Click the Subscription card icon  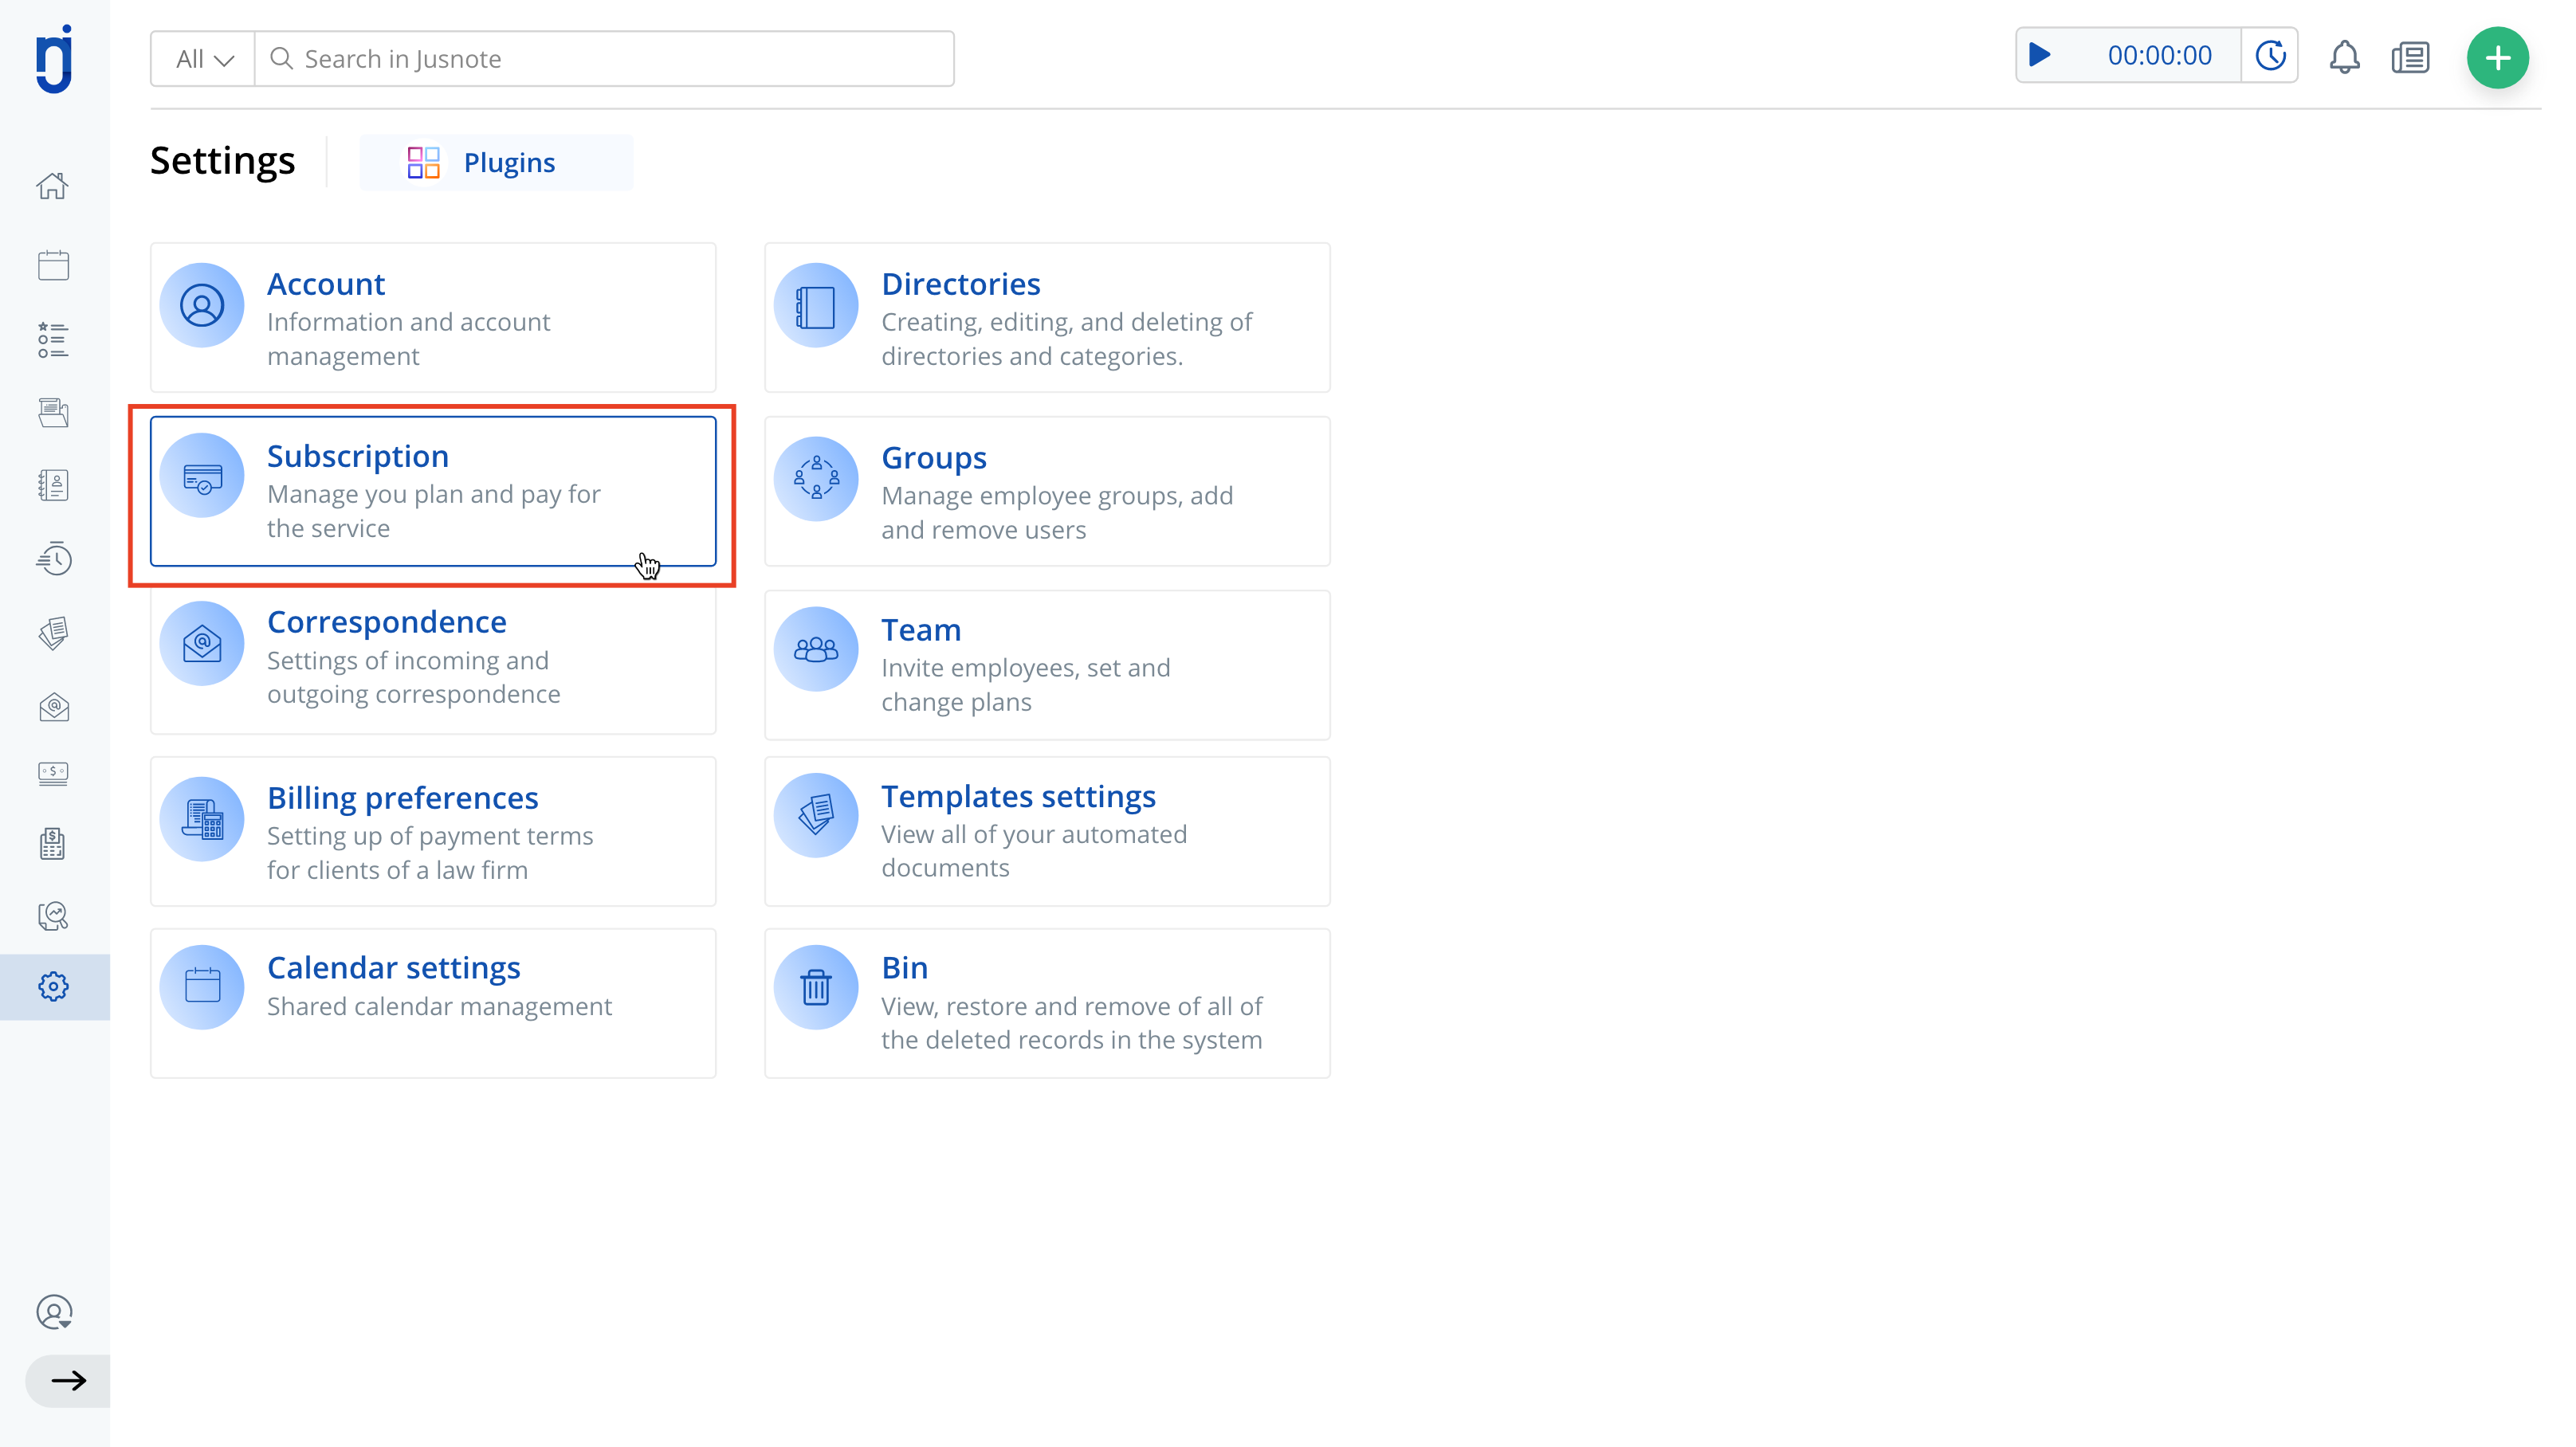click(x=202, y=476)
